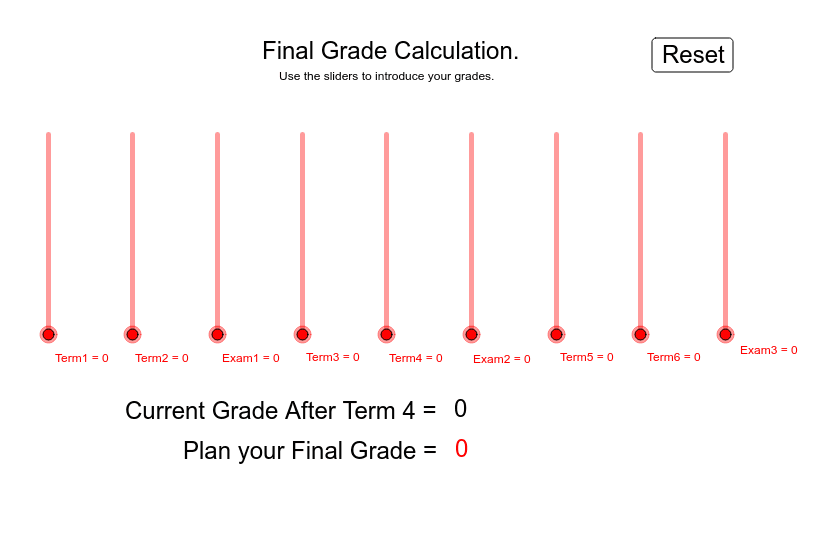The image size is (840, 556).
Task: Click the Term1 slider handle
Action: (x=48, y=335)
